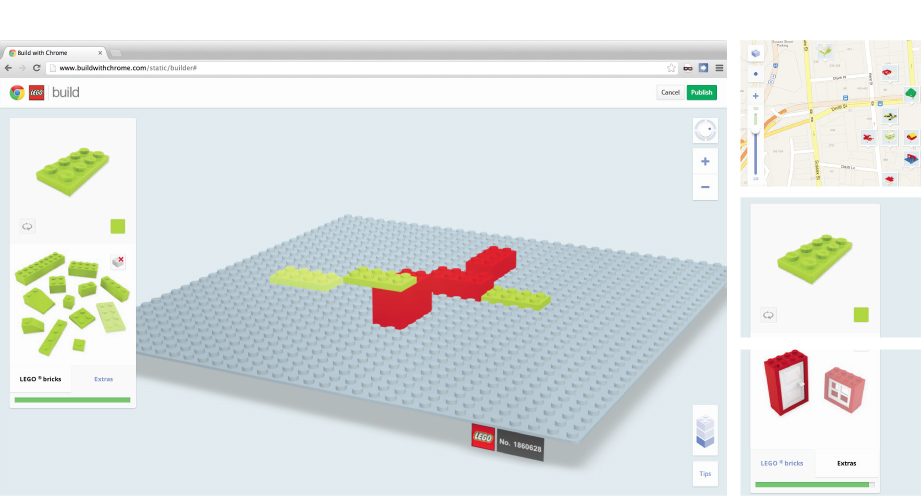Click the build title text in header

coord(65,92)
